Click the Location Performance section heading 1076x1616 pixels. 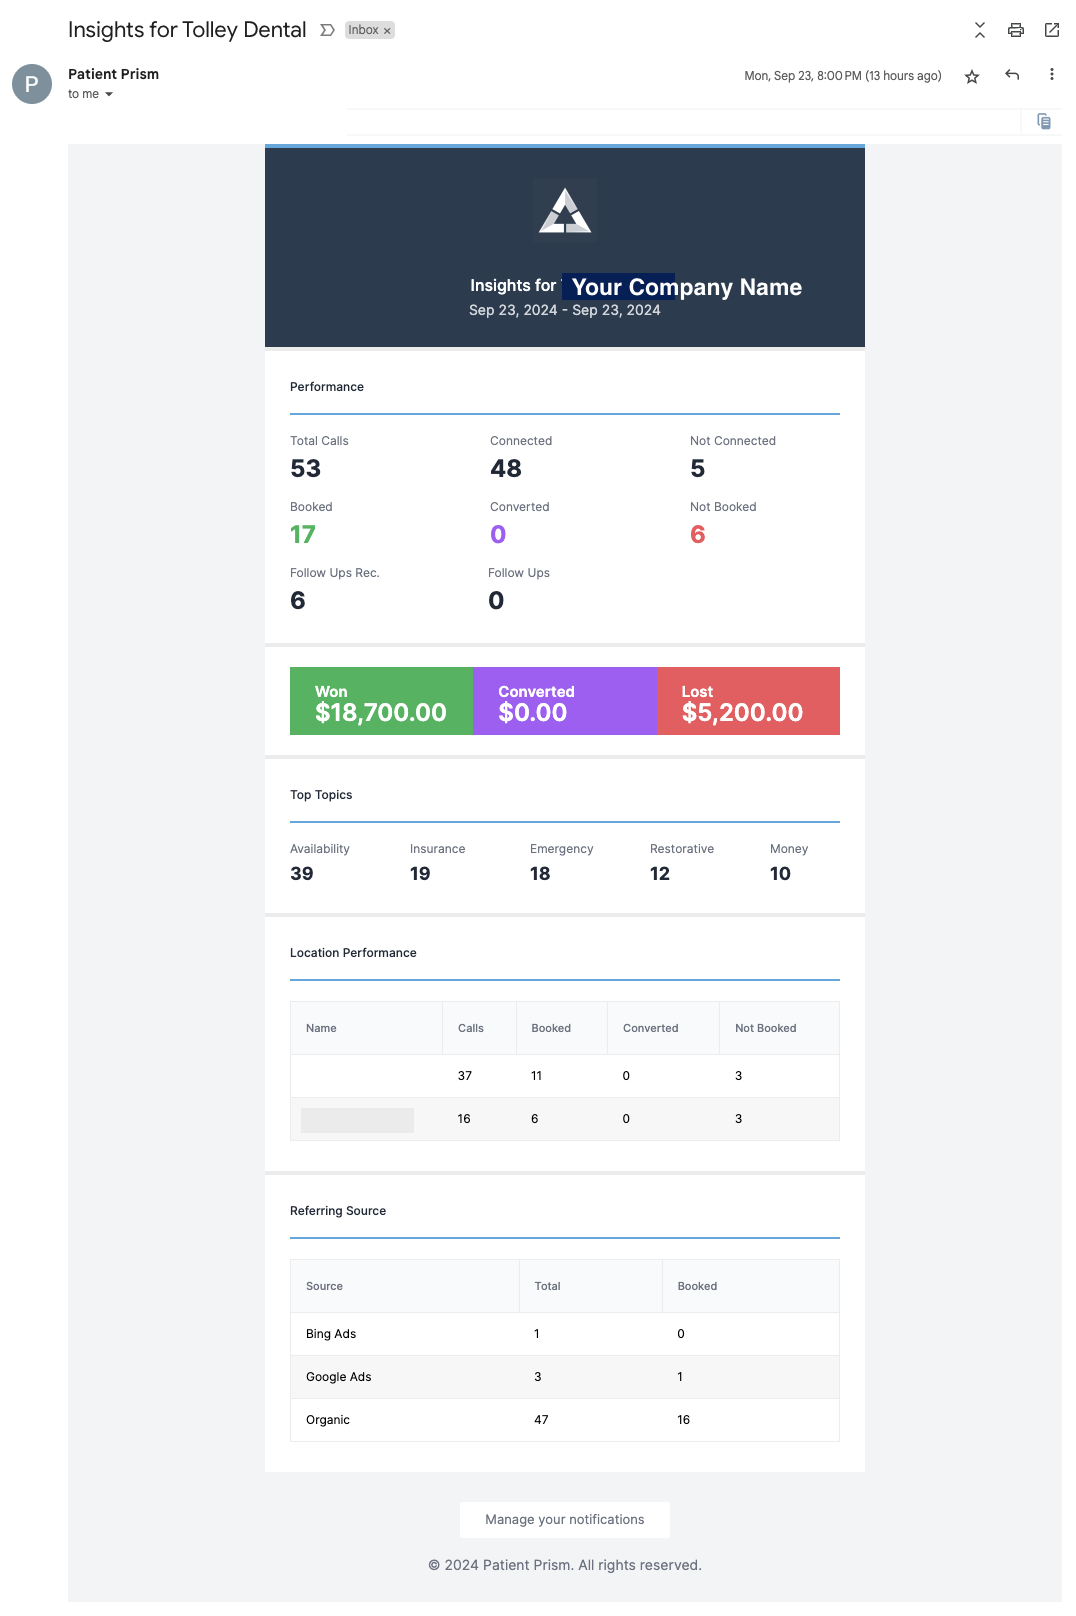353,953
